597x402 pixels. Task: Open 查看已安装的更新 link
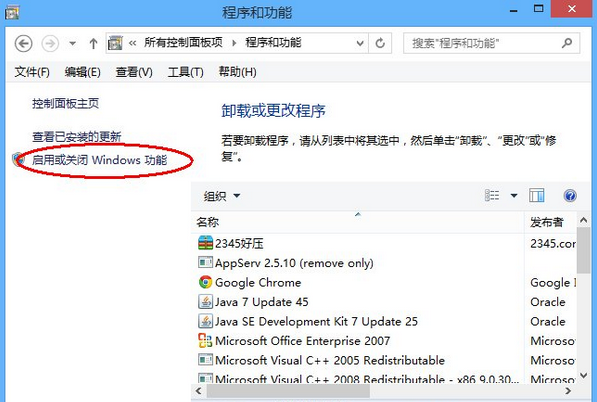click(77, 136)
